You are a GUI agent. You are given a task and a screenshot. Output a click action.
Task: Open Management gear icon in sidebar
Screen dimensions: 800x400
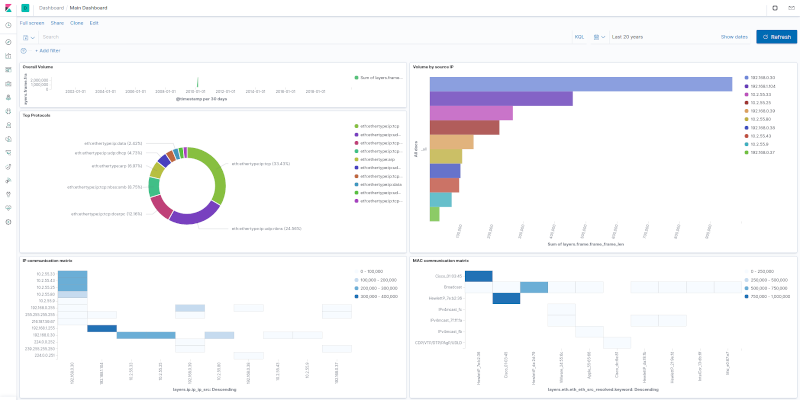(x=8, y=222)
